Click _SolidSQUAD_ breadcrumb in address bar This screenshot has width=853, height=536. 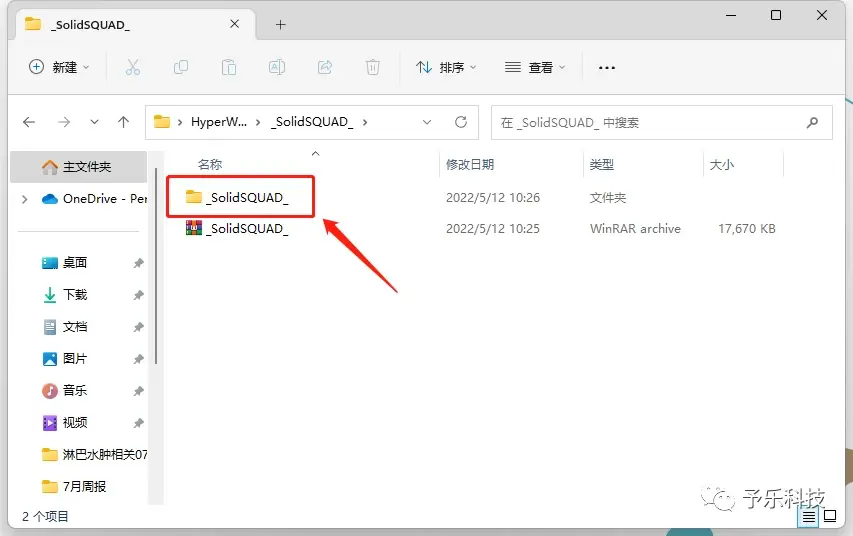312,122
